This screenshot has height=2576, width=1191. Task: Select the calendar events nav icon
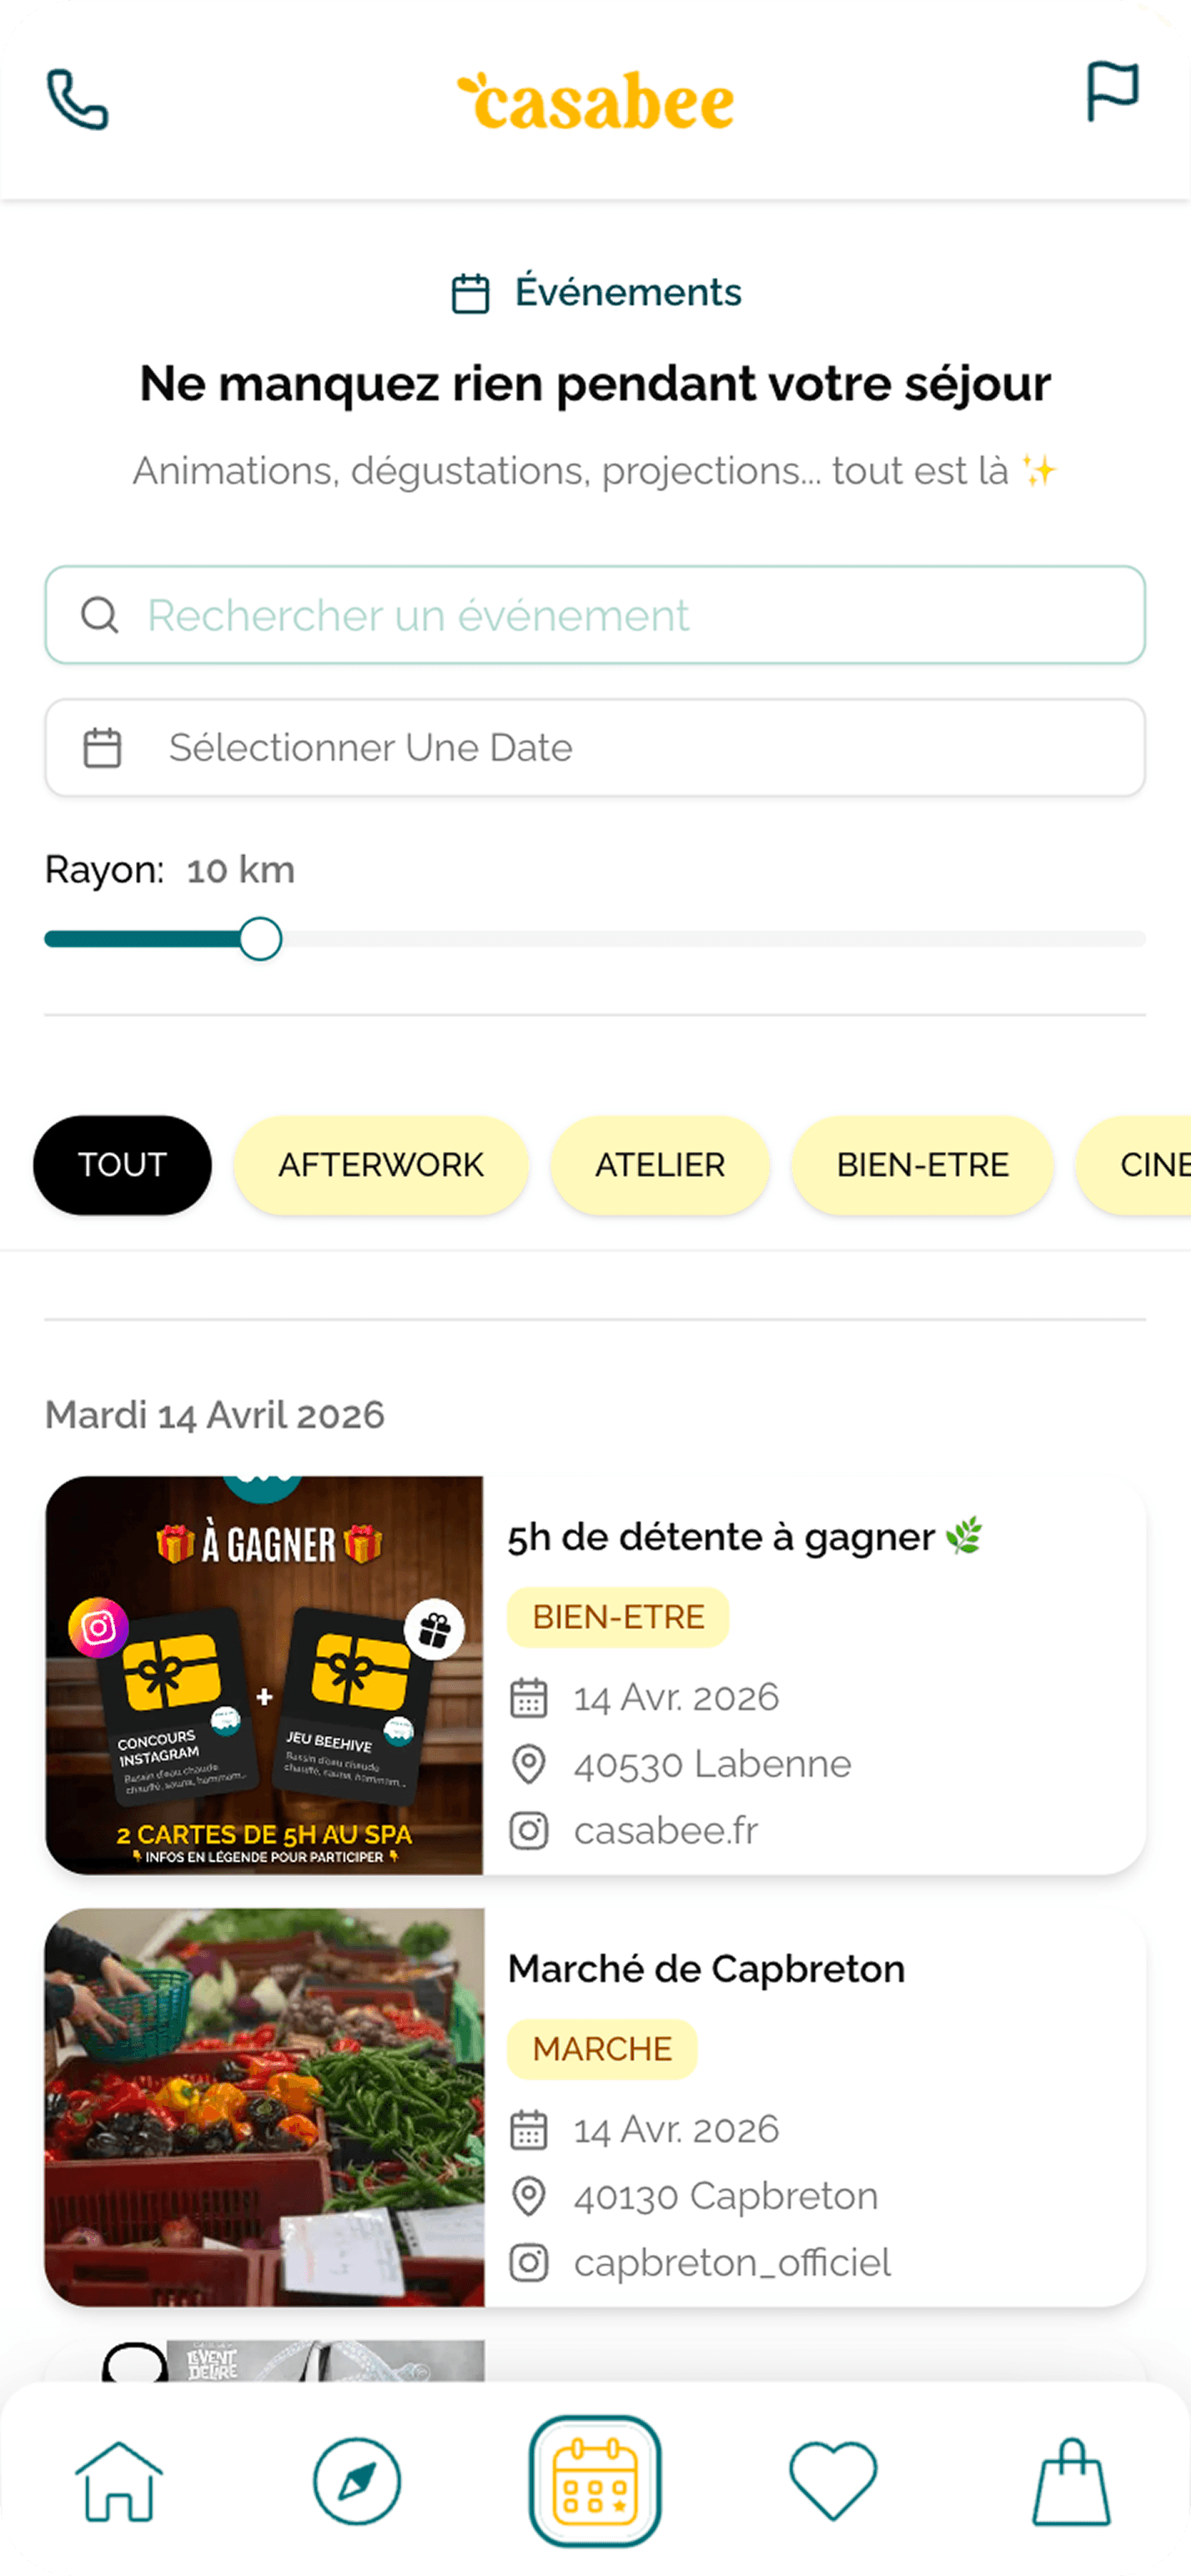coord(595,2481)
